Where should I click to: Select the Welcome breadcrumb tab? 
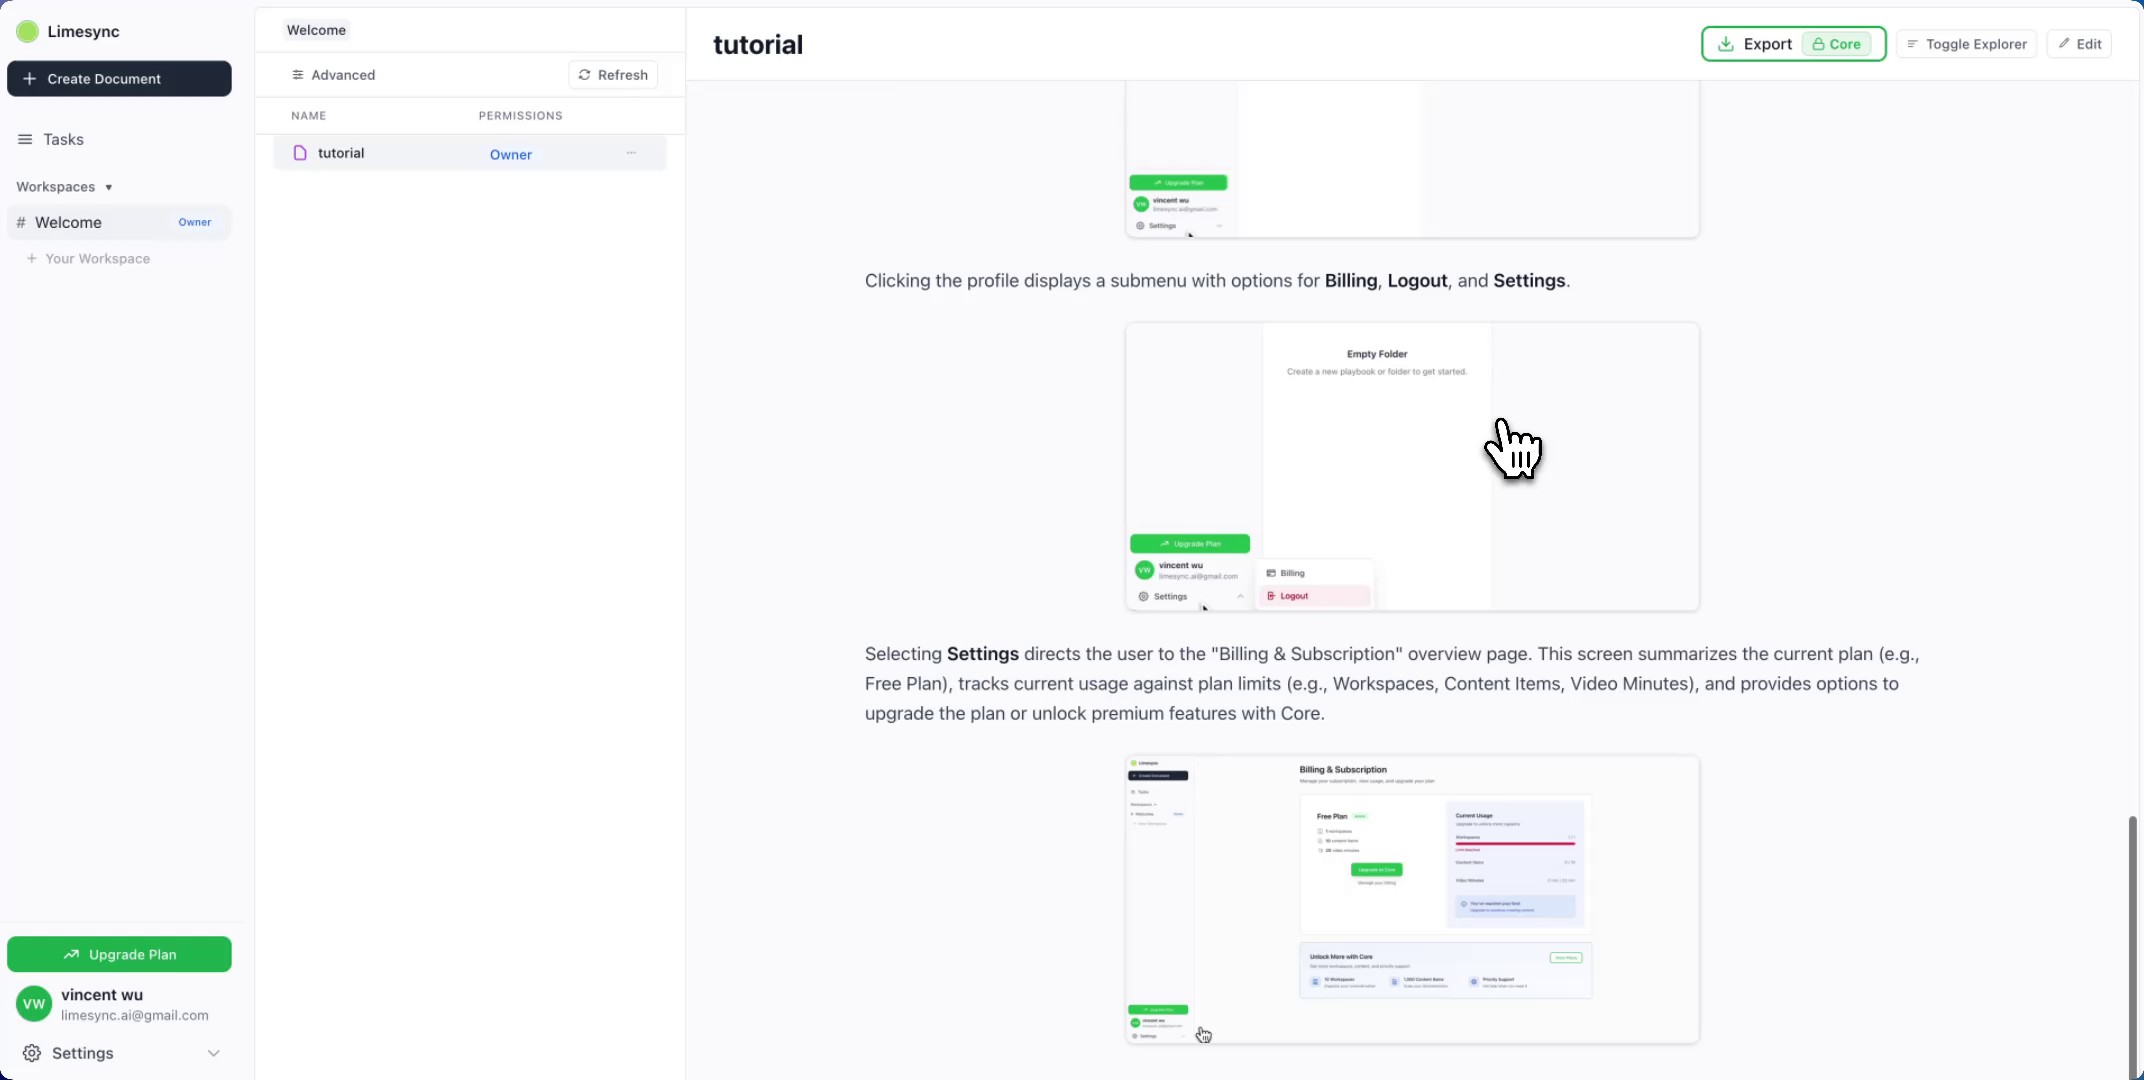click(316, 30)
